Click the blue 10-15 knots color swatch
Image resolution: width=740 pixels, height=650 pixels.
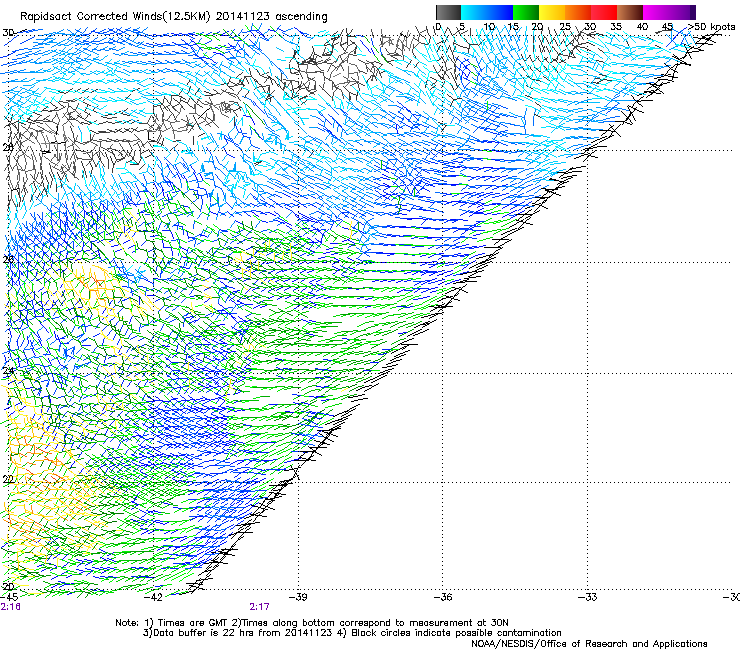point(500,12)
